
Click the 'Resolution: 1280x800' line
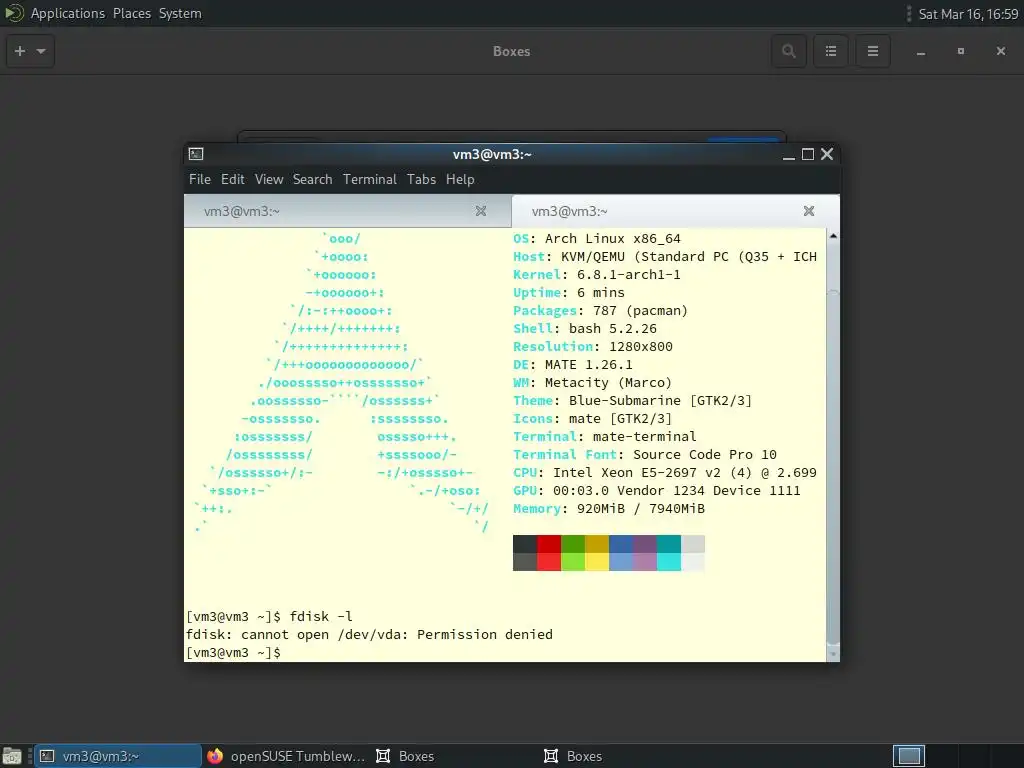(x=593, y=347)
